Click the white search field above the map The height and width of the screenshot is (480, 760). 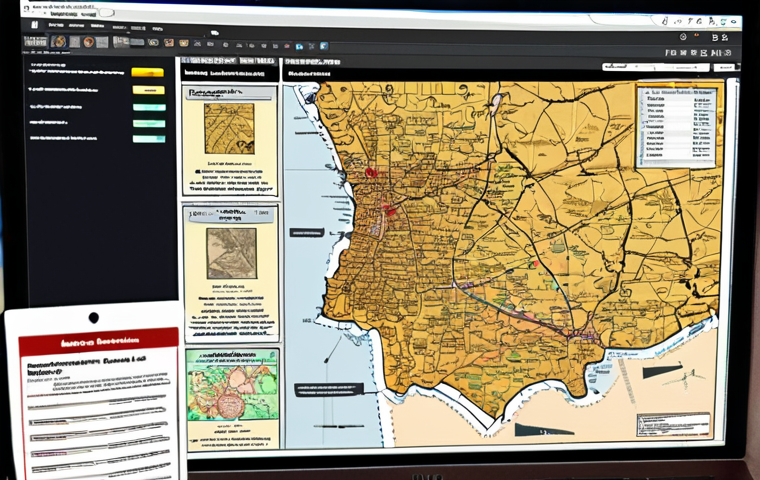pos(656,67)
